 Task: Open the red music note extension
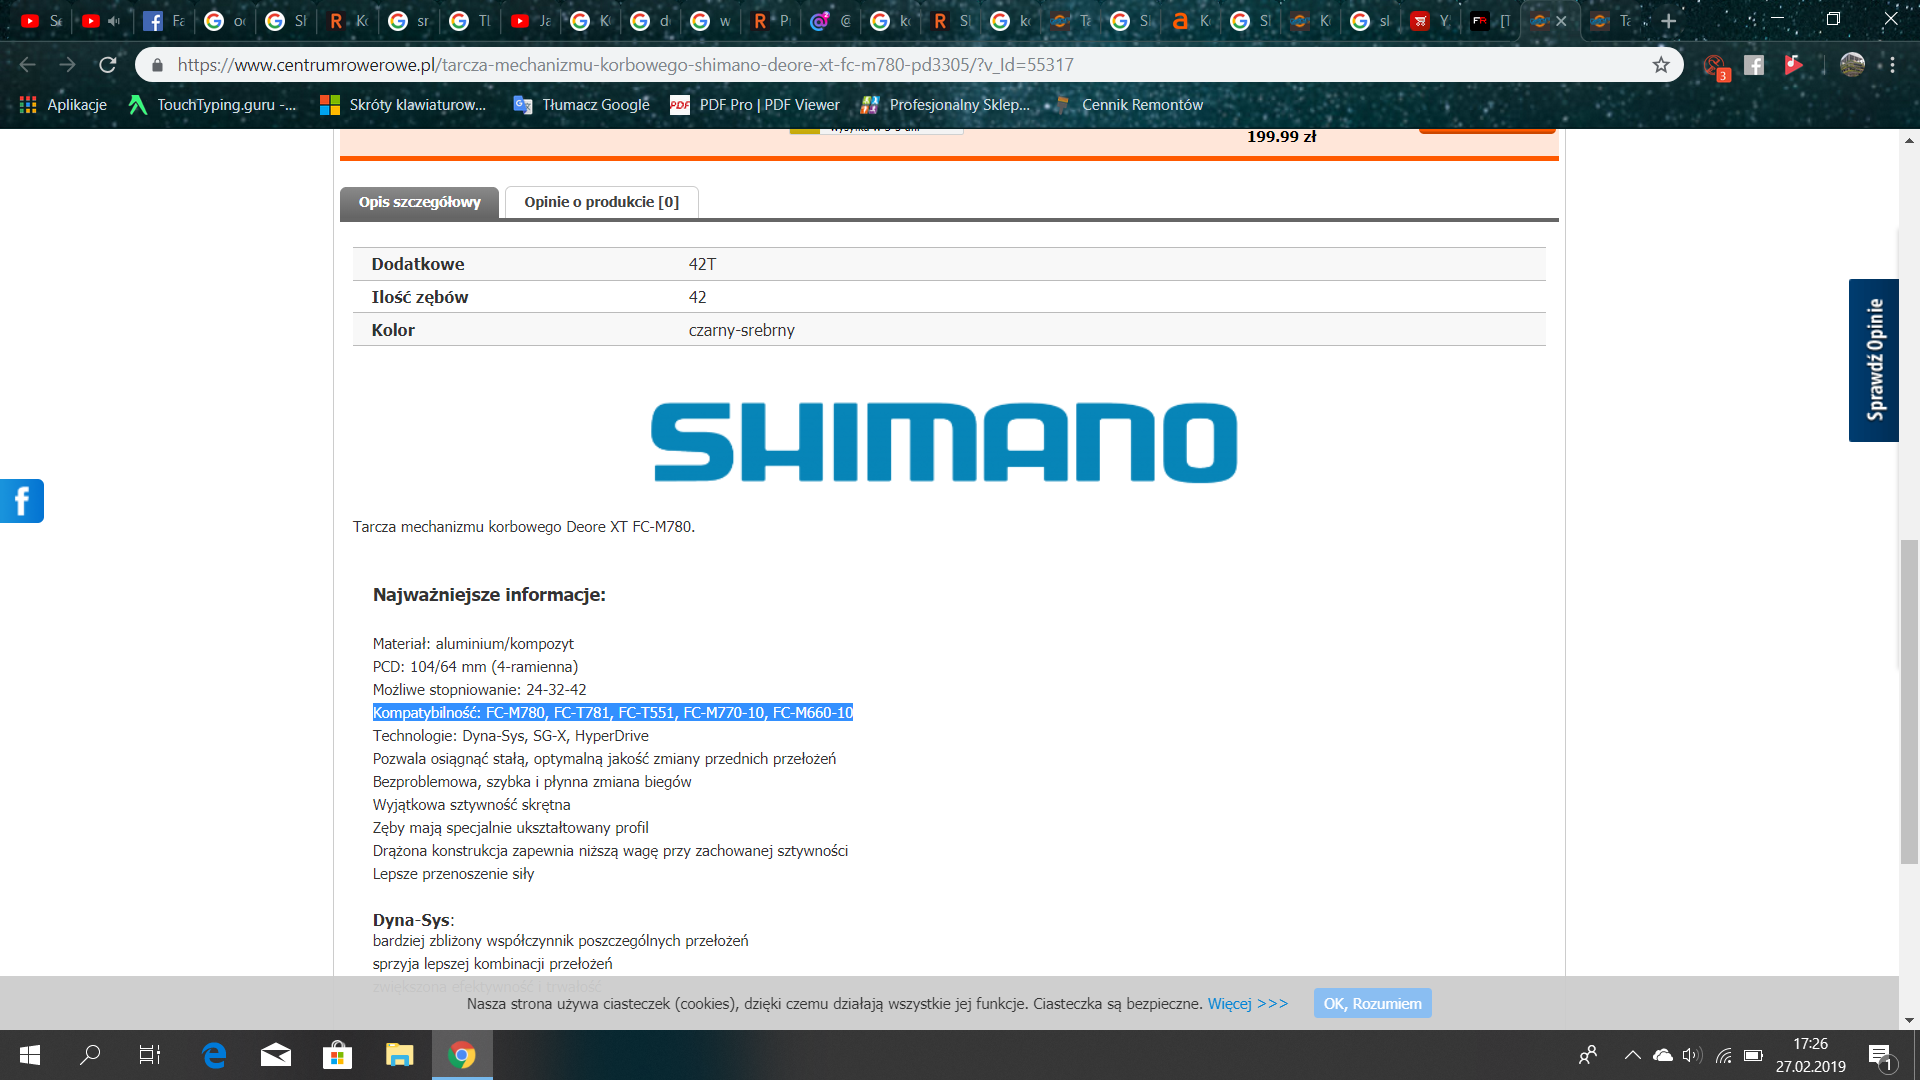point(1794,65)
